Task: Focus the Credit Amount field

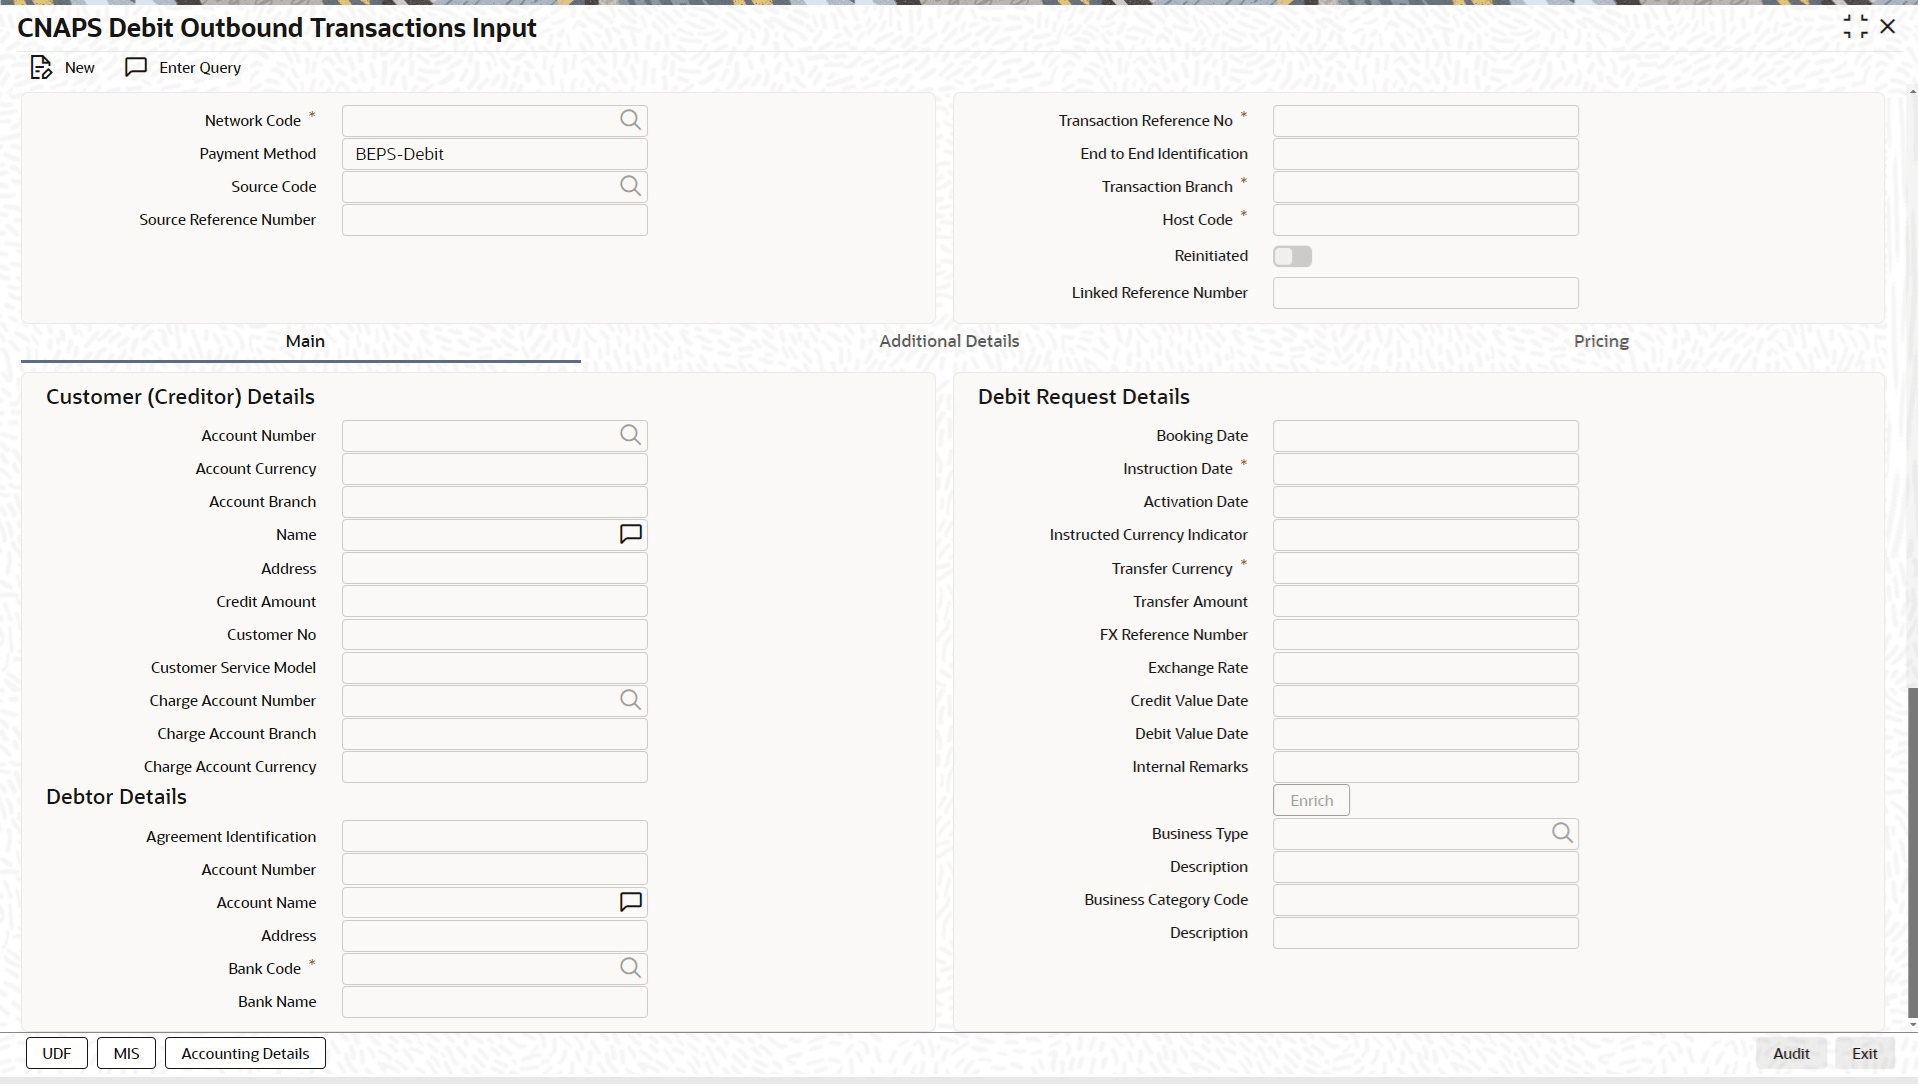Action: pyautogui.click(x=495, y=602)
